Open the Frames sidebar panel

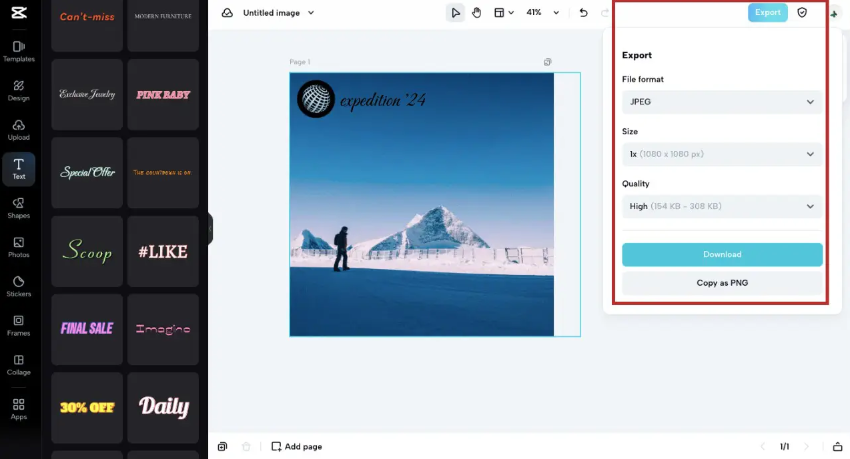[x=19, y=326]
